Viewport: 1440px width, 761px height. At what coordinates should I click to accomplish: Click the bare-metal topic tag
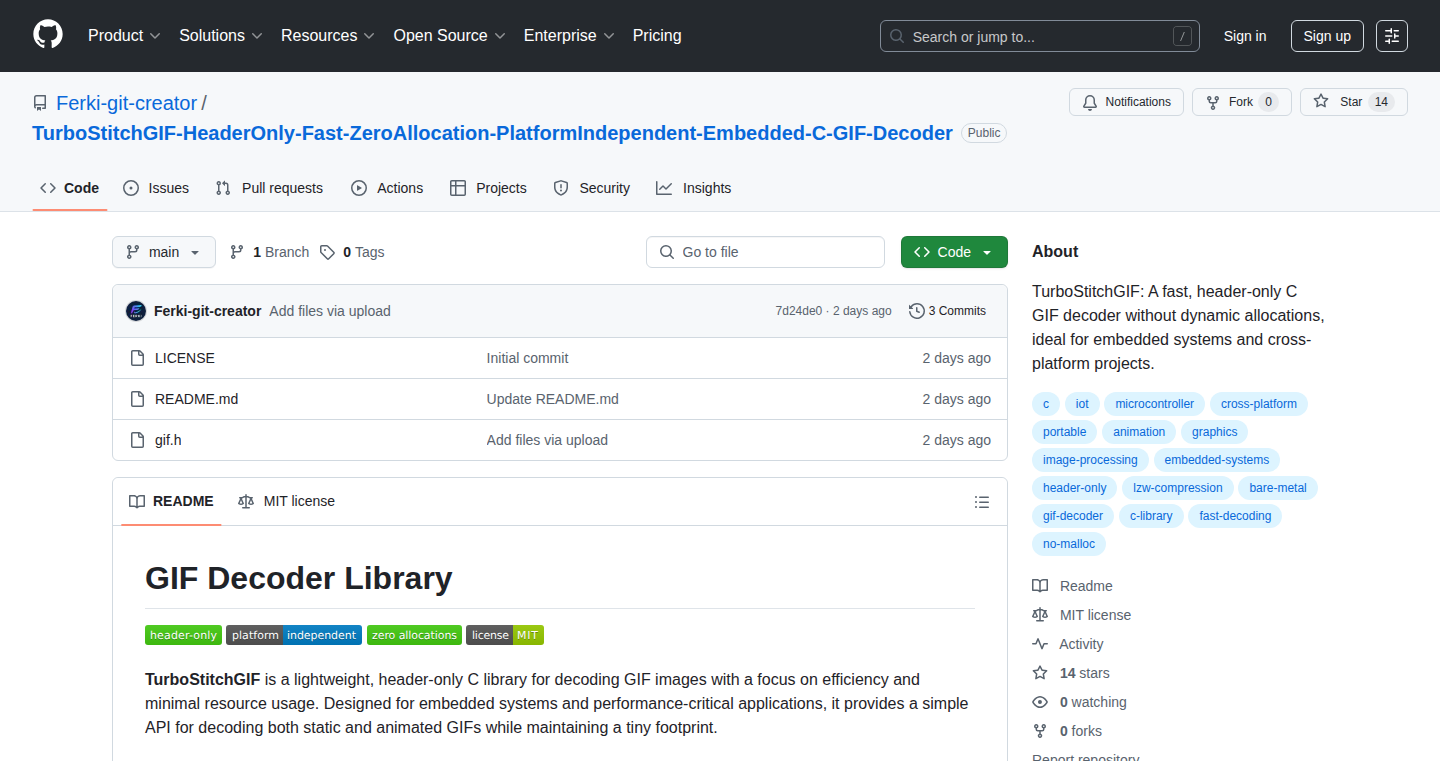[1278, 488]
